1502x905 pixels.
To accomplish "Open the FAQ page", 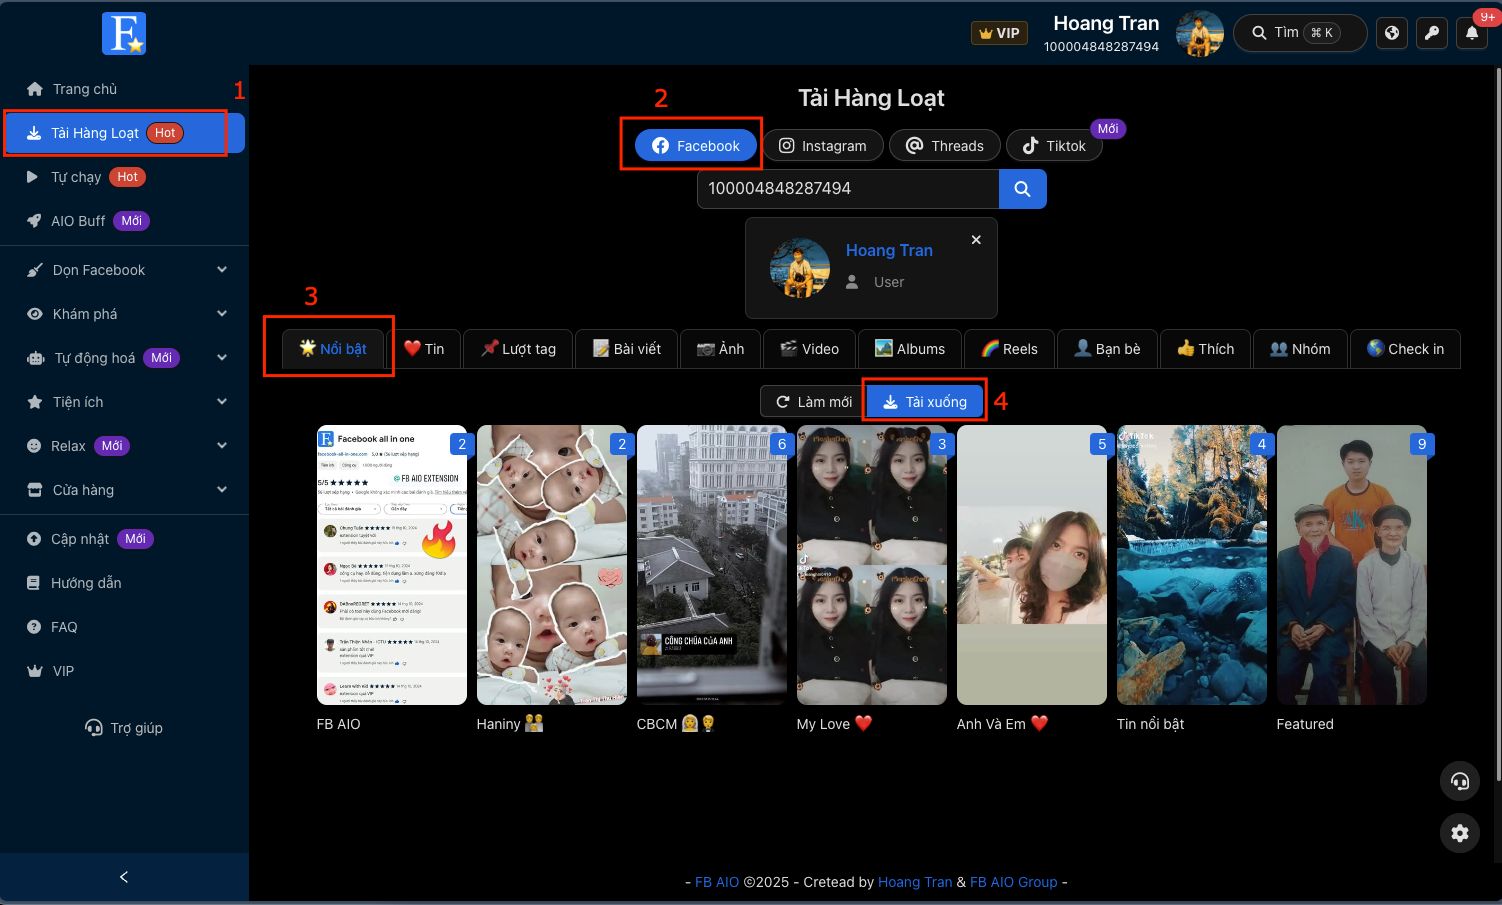I will click(124, 627).
